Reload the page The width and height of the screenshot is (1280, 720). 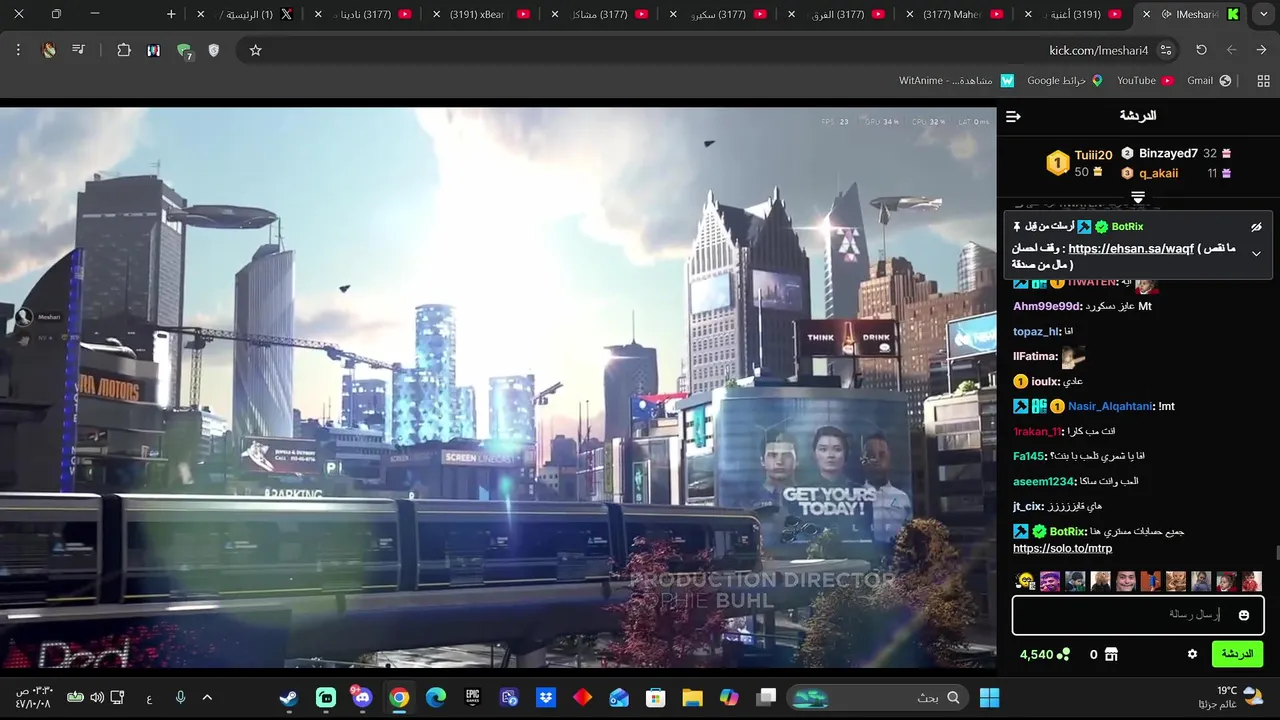coord(1201,50)
